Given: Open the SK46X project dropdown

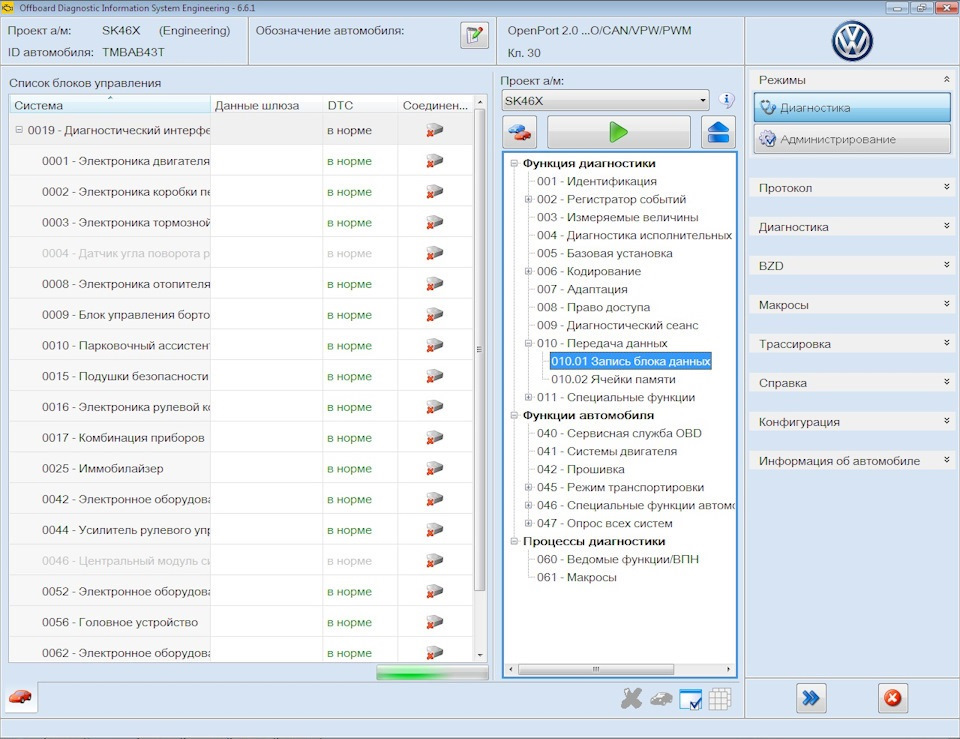Looking at the screenshot, I should [606, 100].
